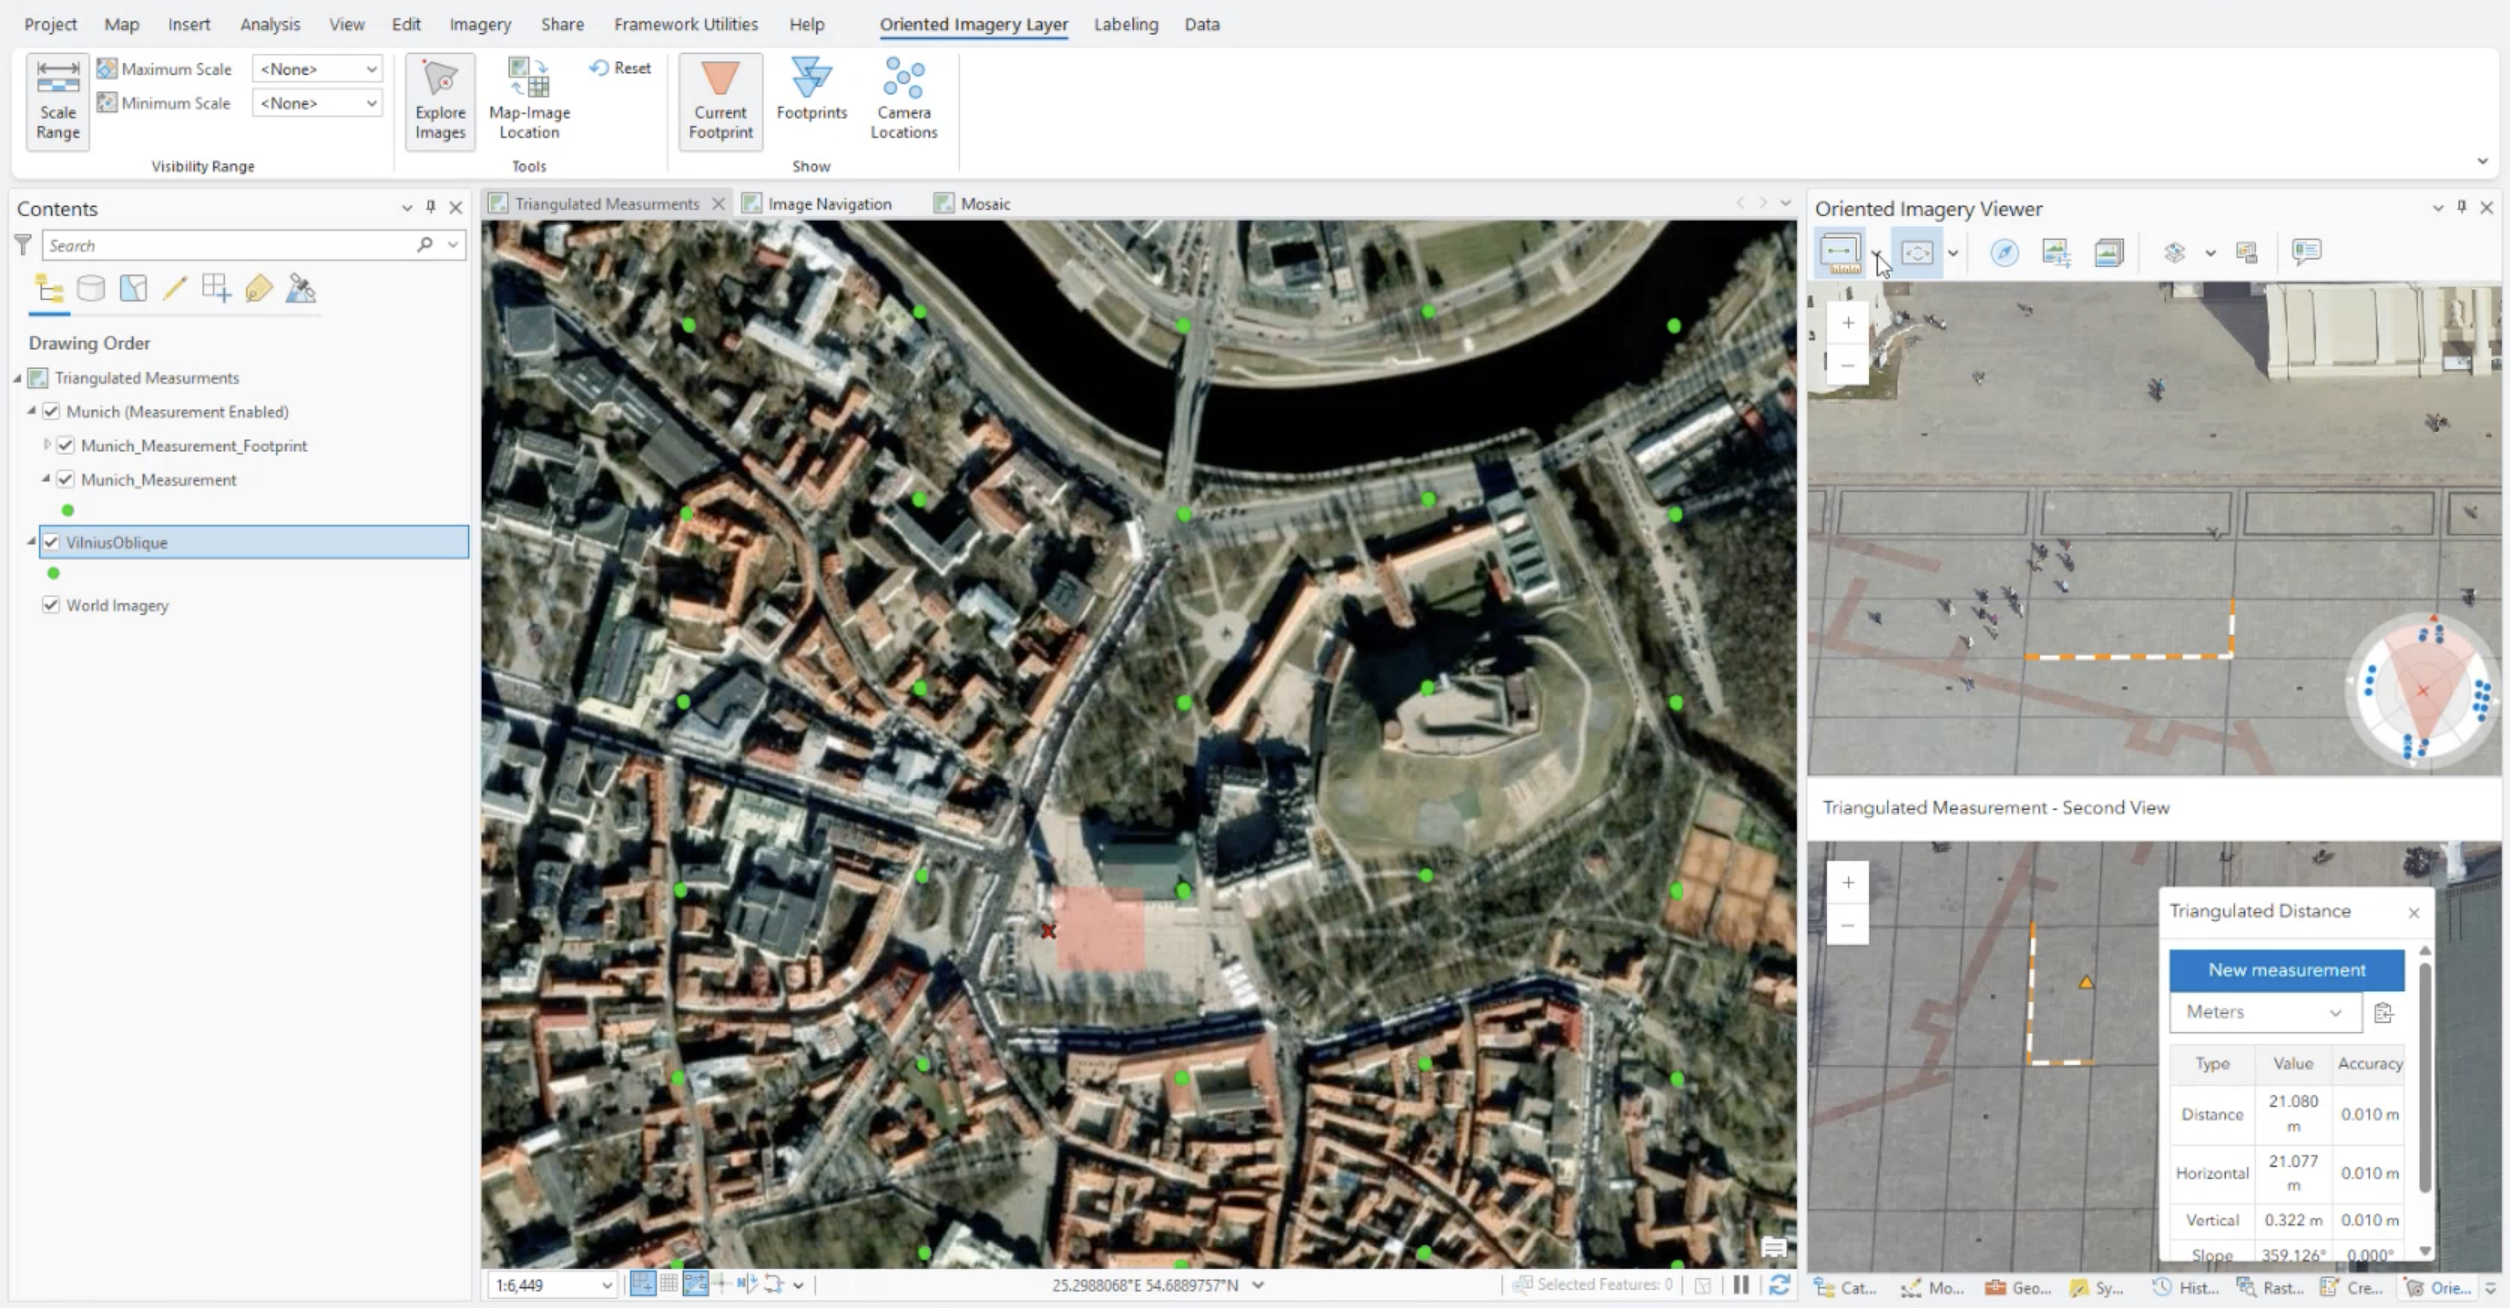Select the measure tool in Oriented Imagery Viewer
This screenshot has height=1308, width=2510.
1840,252
